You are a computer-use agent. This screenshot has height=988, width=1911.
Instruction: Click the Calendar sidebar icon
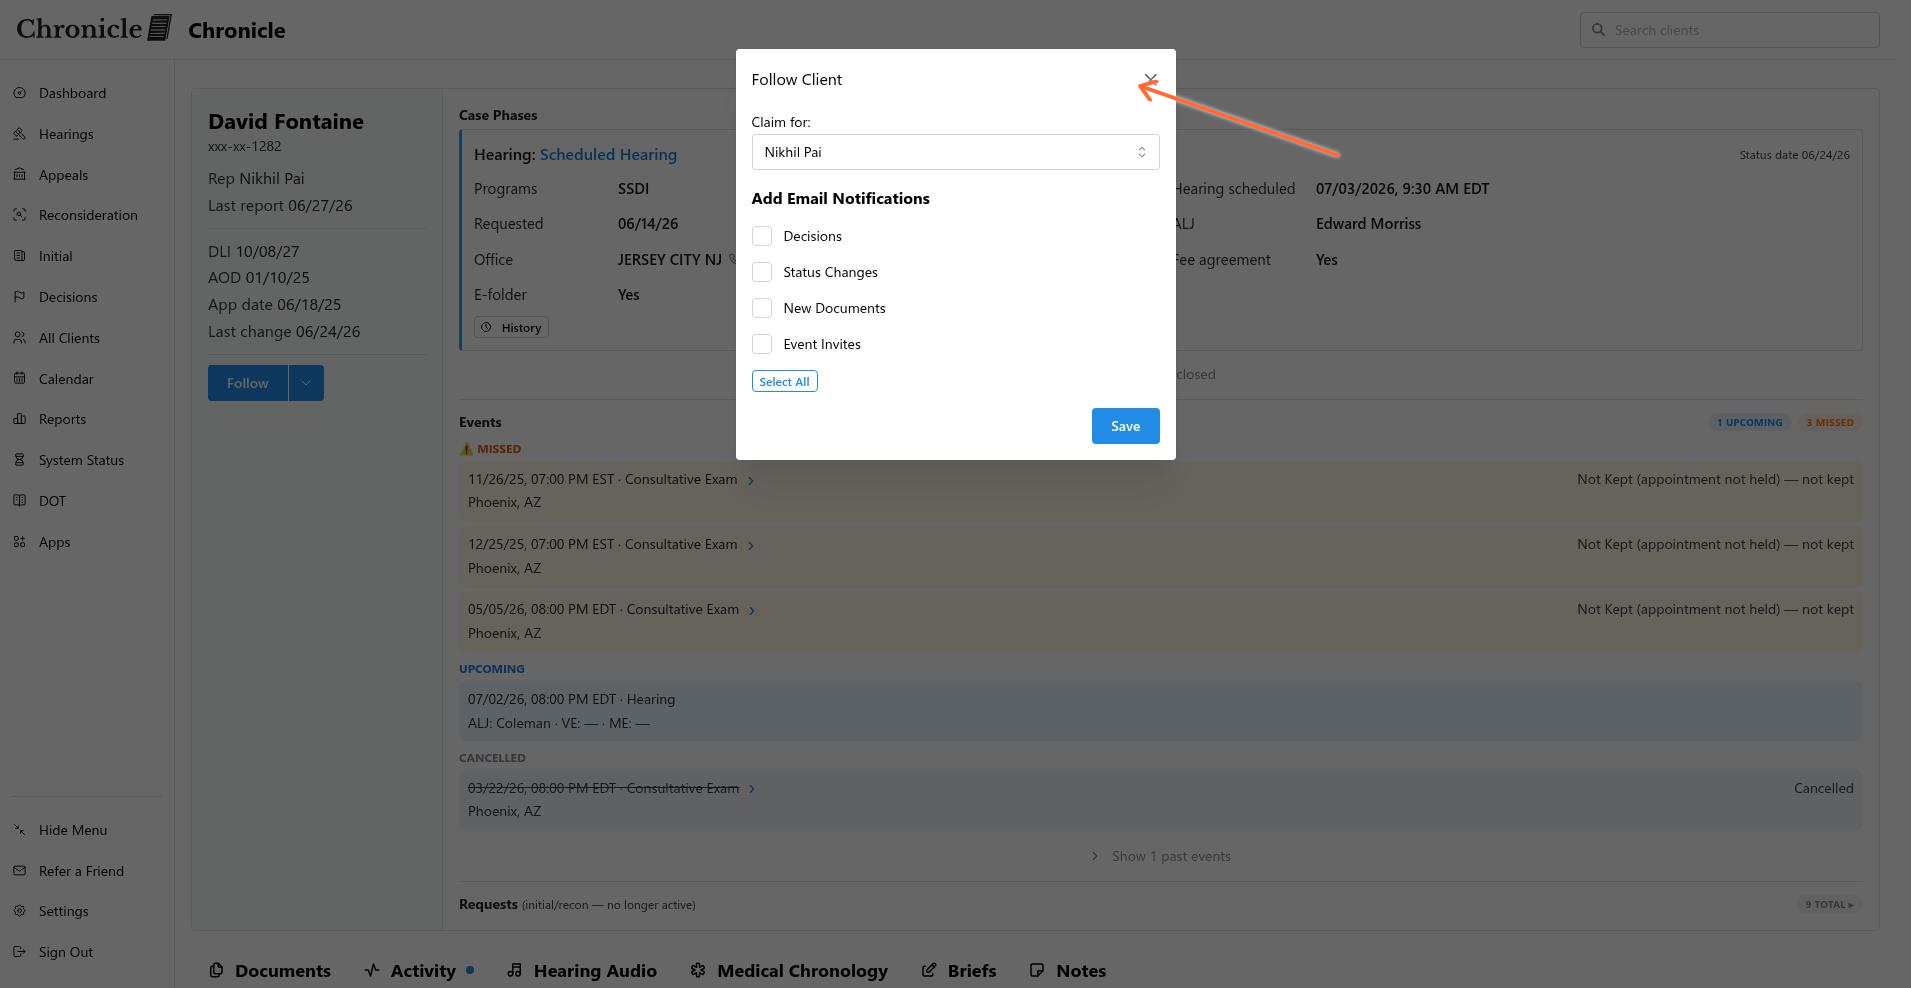click(20, 379)
